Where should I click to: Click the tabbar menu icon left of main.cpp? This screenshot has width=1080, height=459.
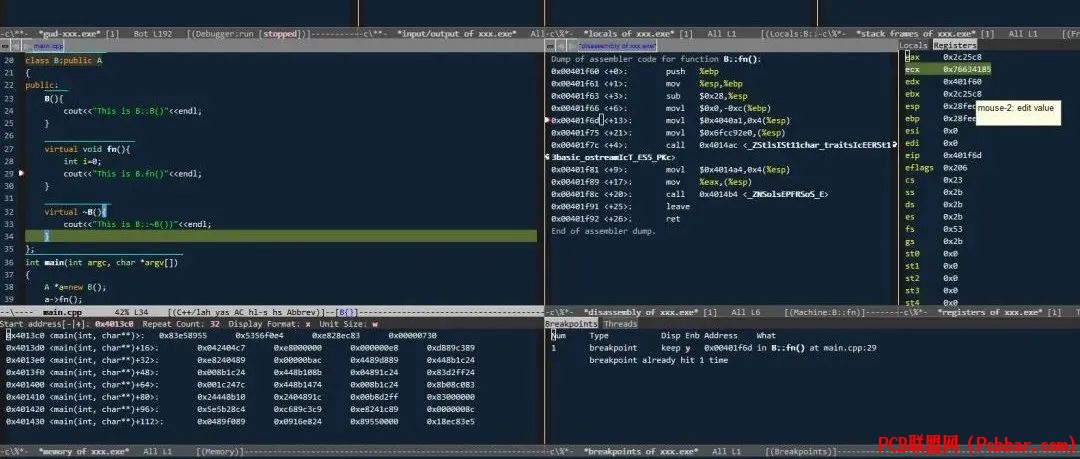[x=5, y=46]
